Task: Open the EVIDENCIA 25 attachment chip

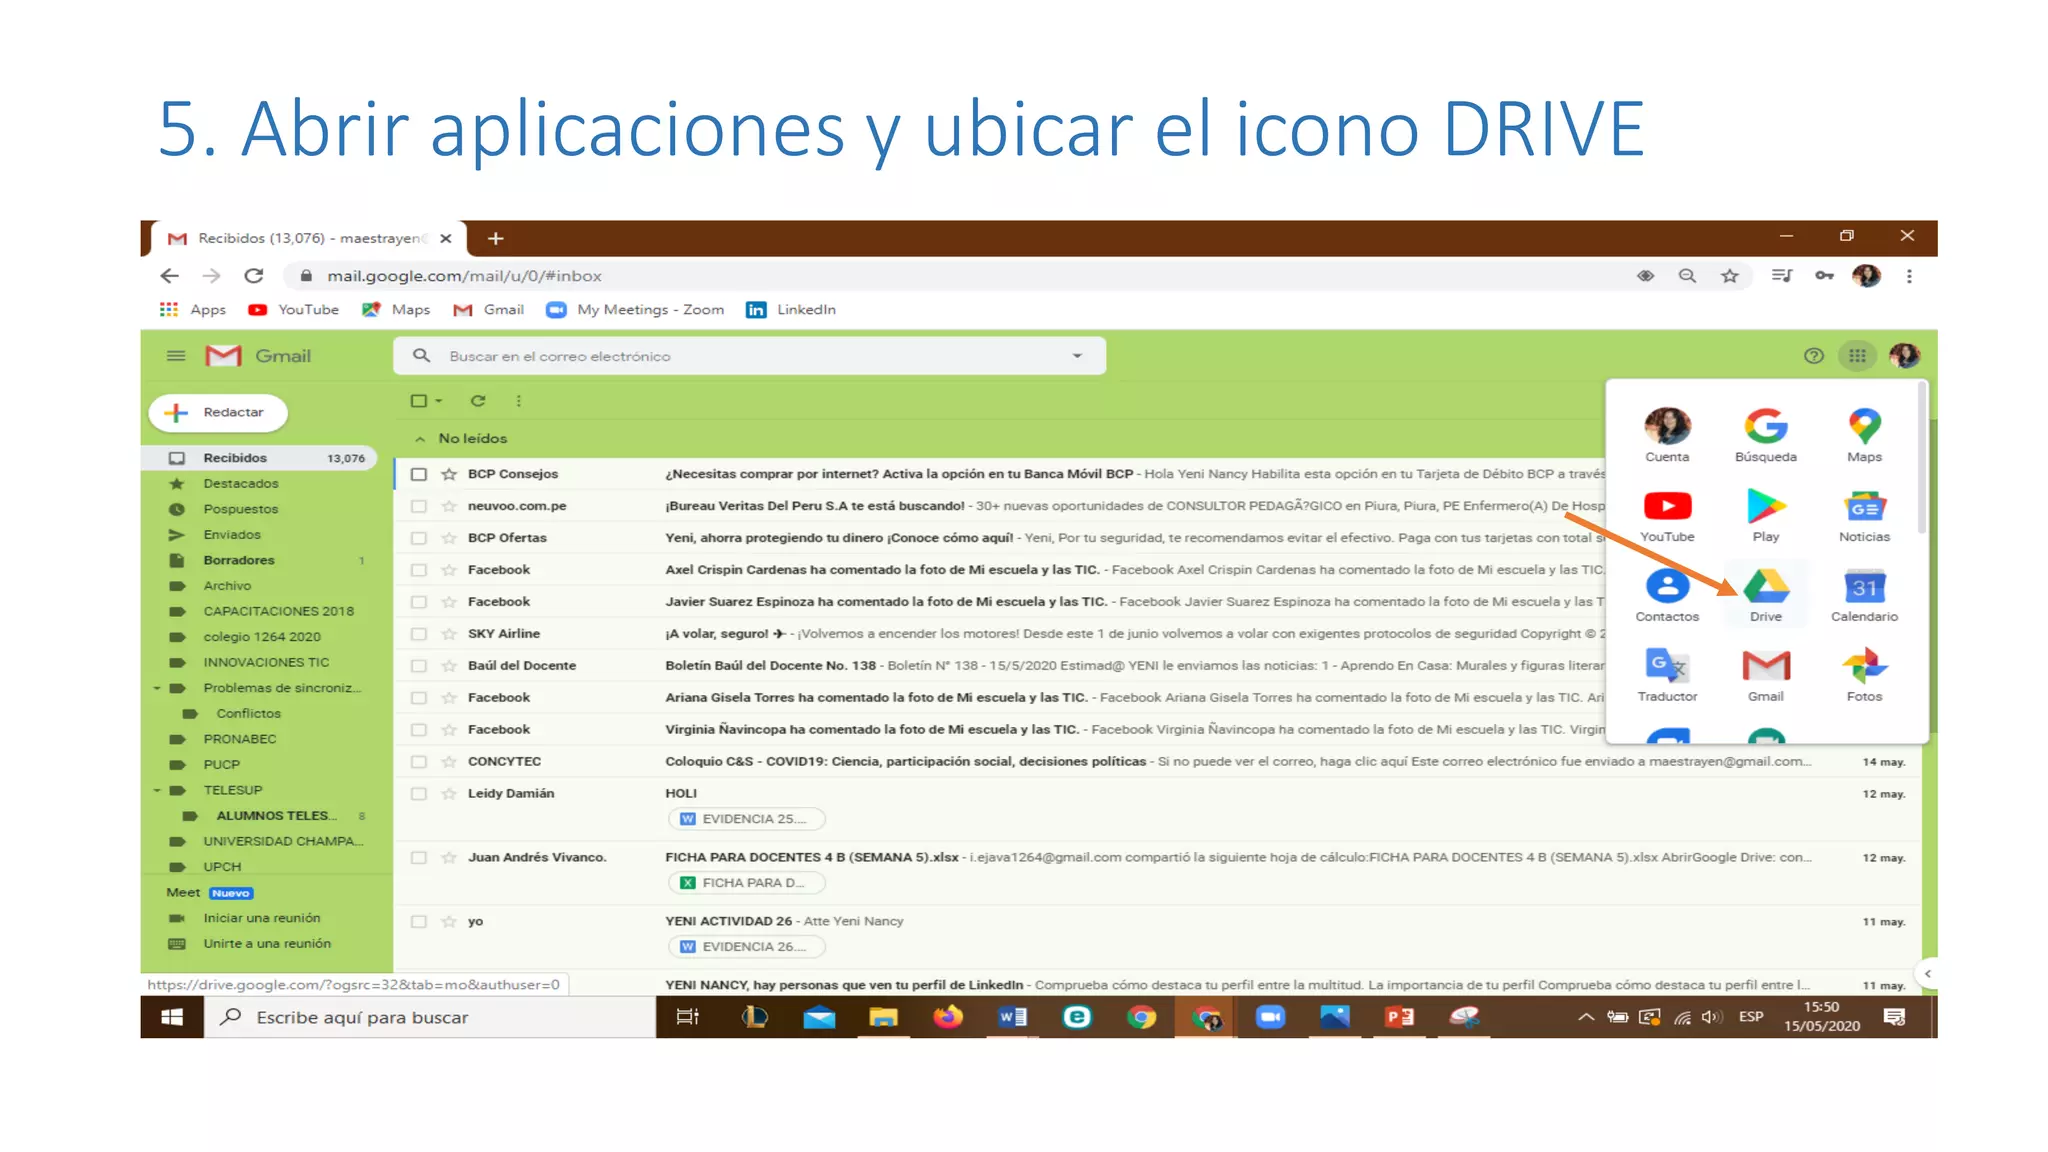Action: 746,819
